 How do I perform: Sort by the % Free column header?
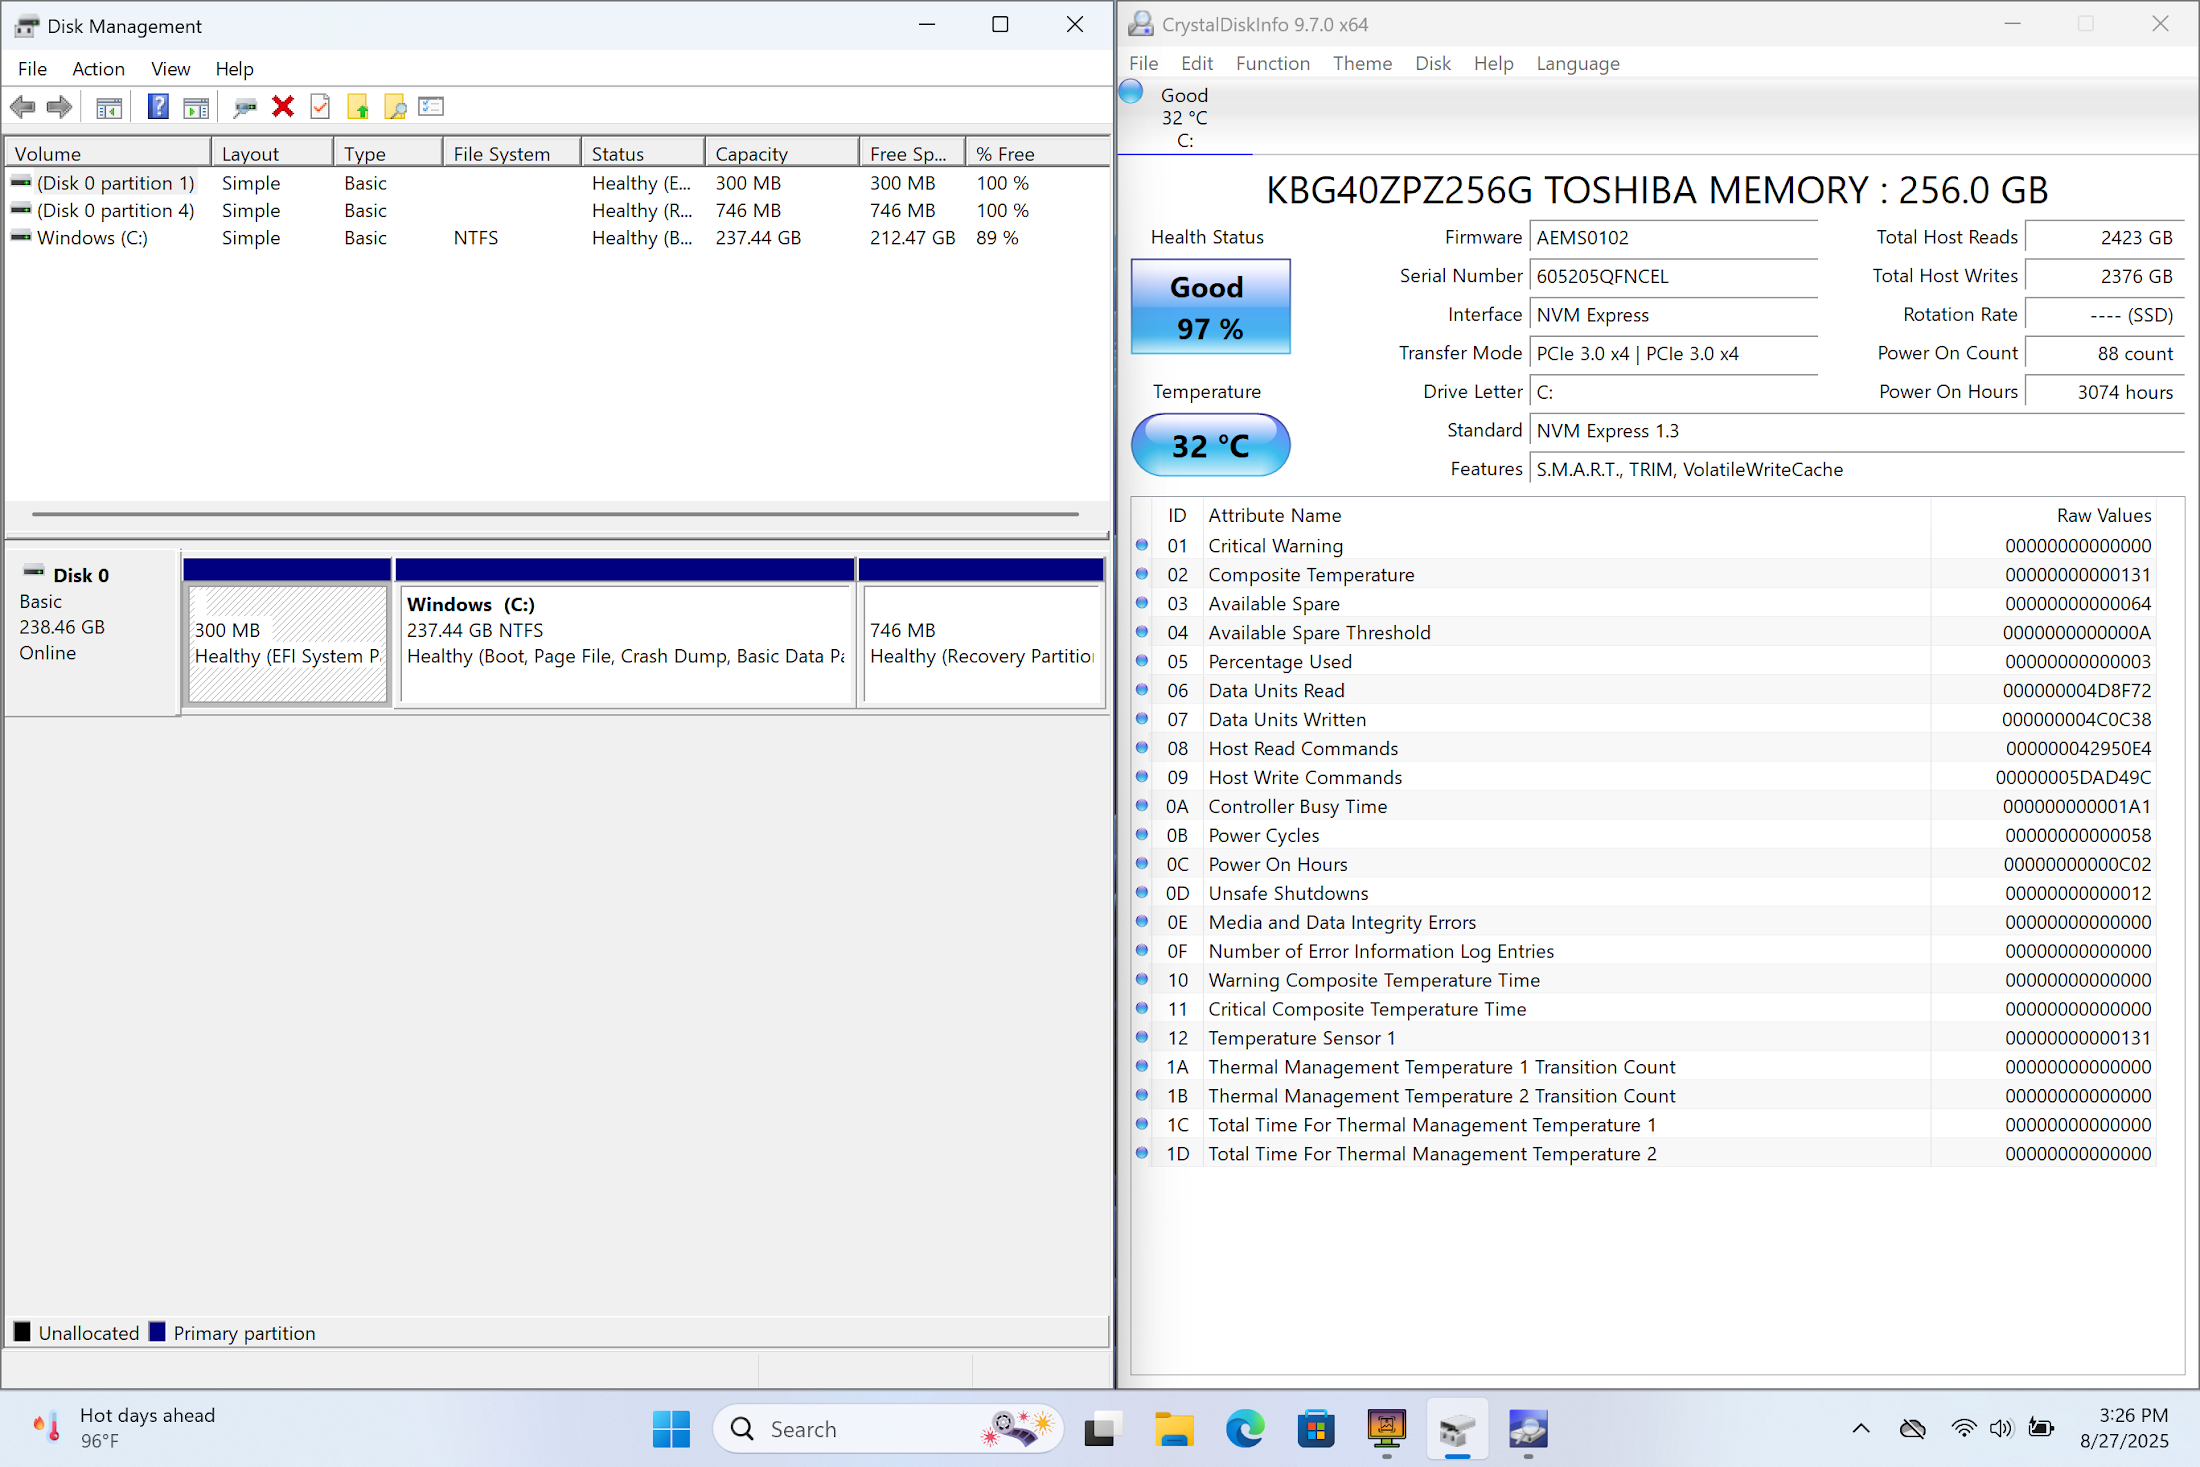(x=1037, y=153)
